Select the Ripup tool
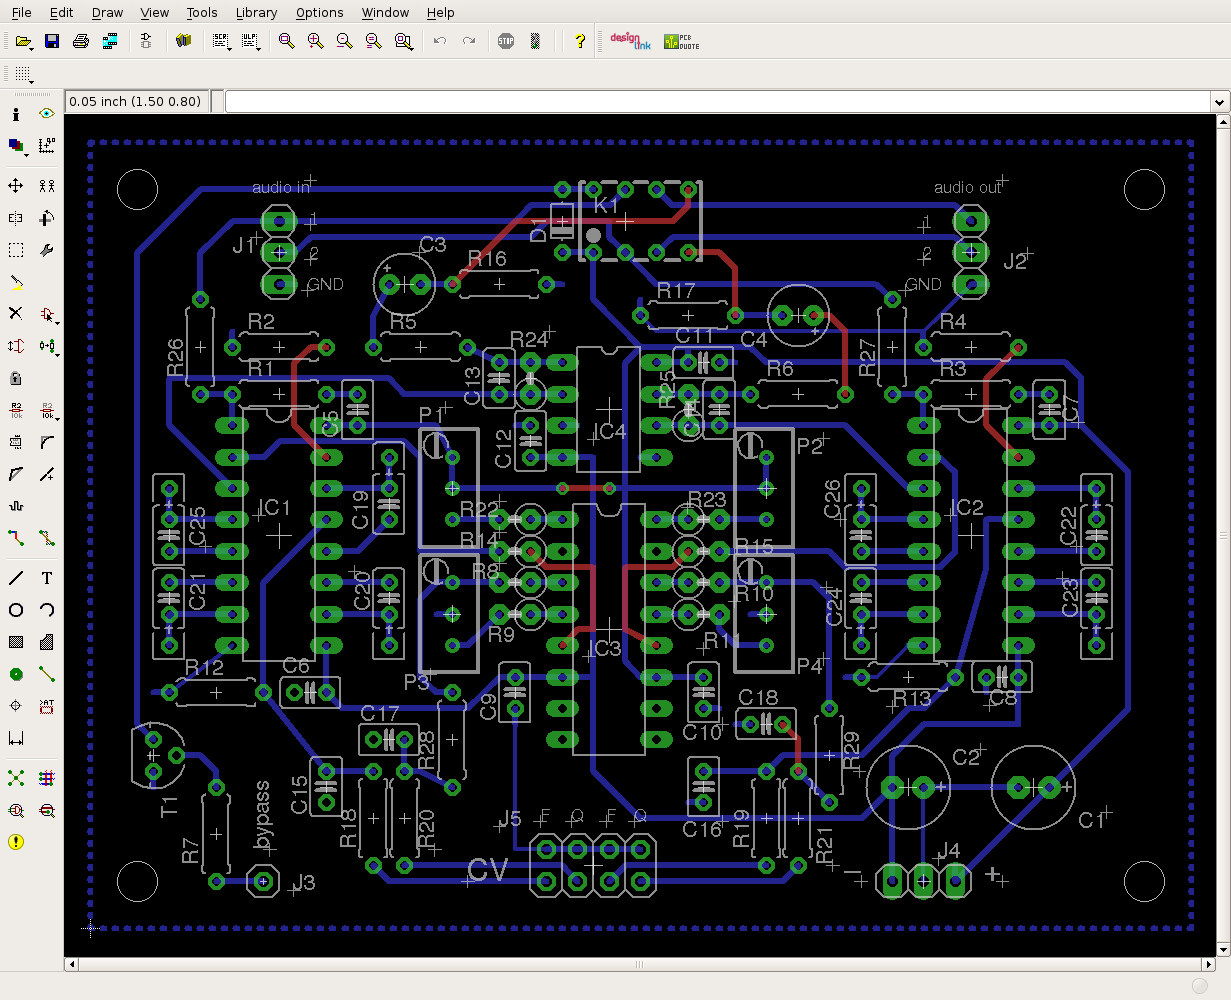1231x1000 pixels. coord(47,538)
